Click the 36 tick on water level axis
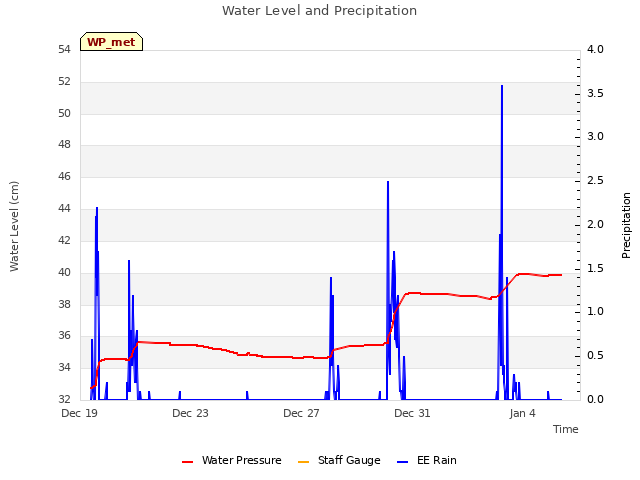 coord(64,336)
